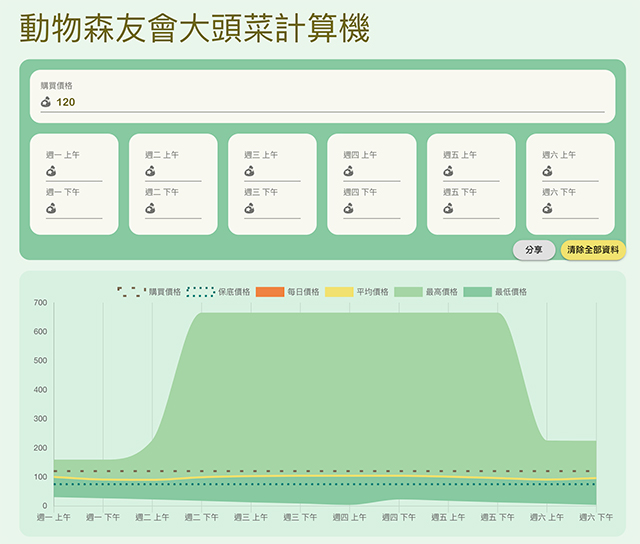Image resolution: width=640 pixels, height=544 pixels.
Task: Click the 保底價格 legend label
Action: click(234, 292)
